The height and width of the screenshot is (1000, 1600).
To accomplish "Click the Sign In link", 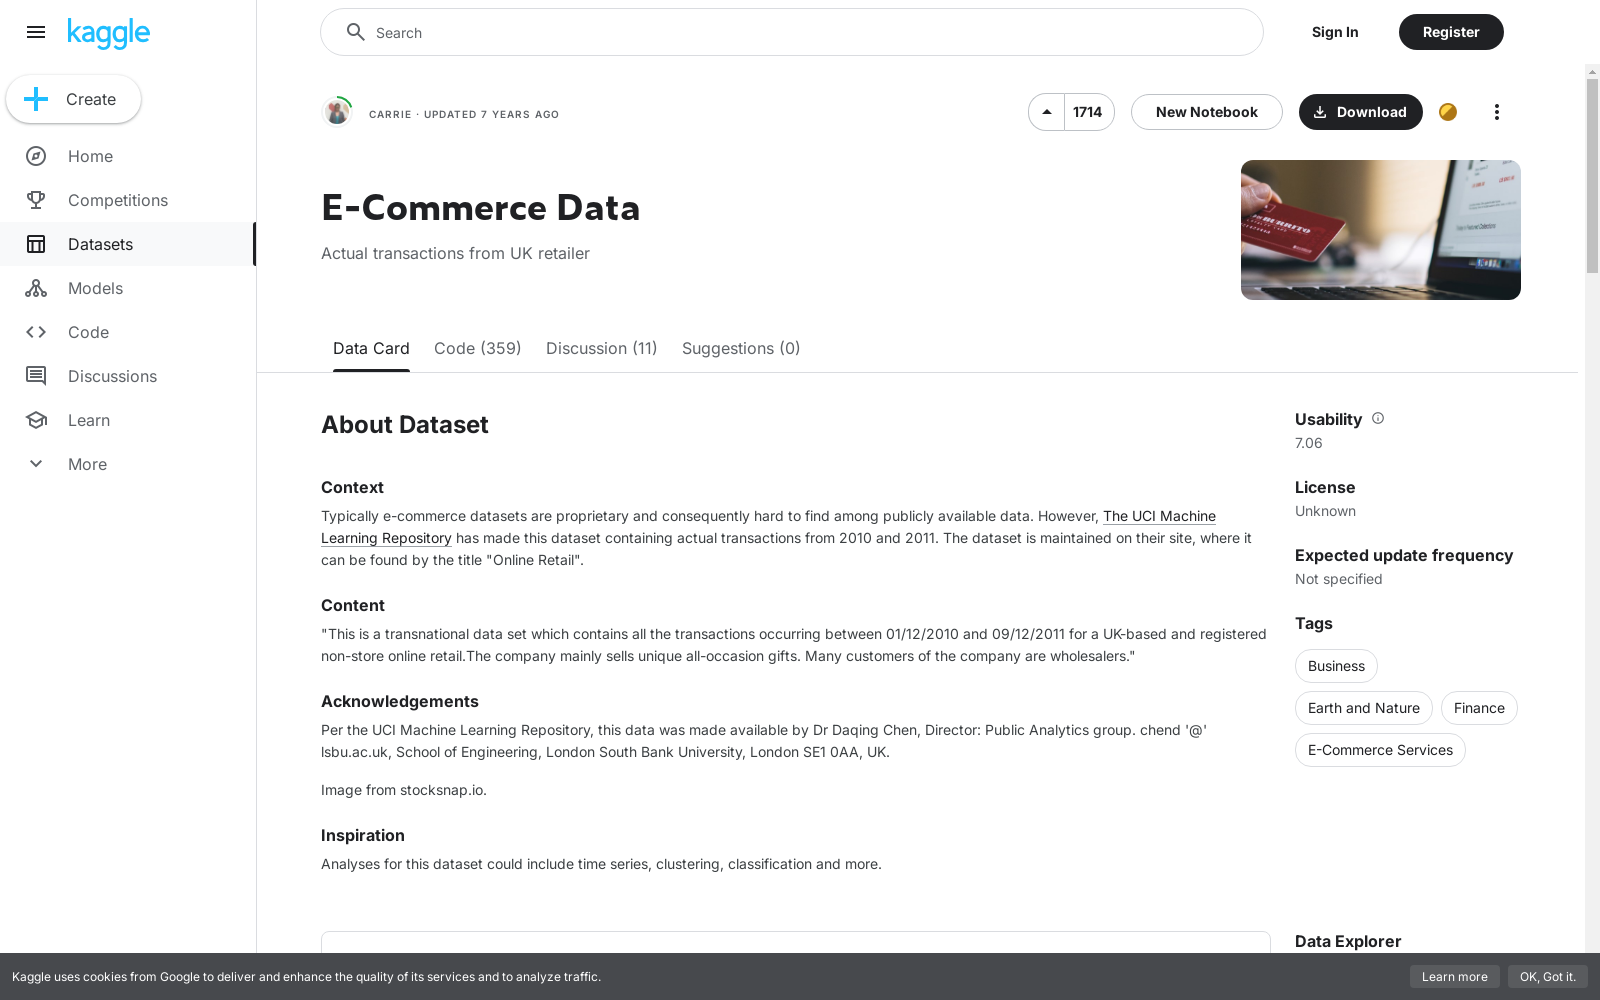I will click(1335, 32).
